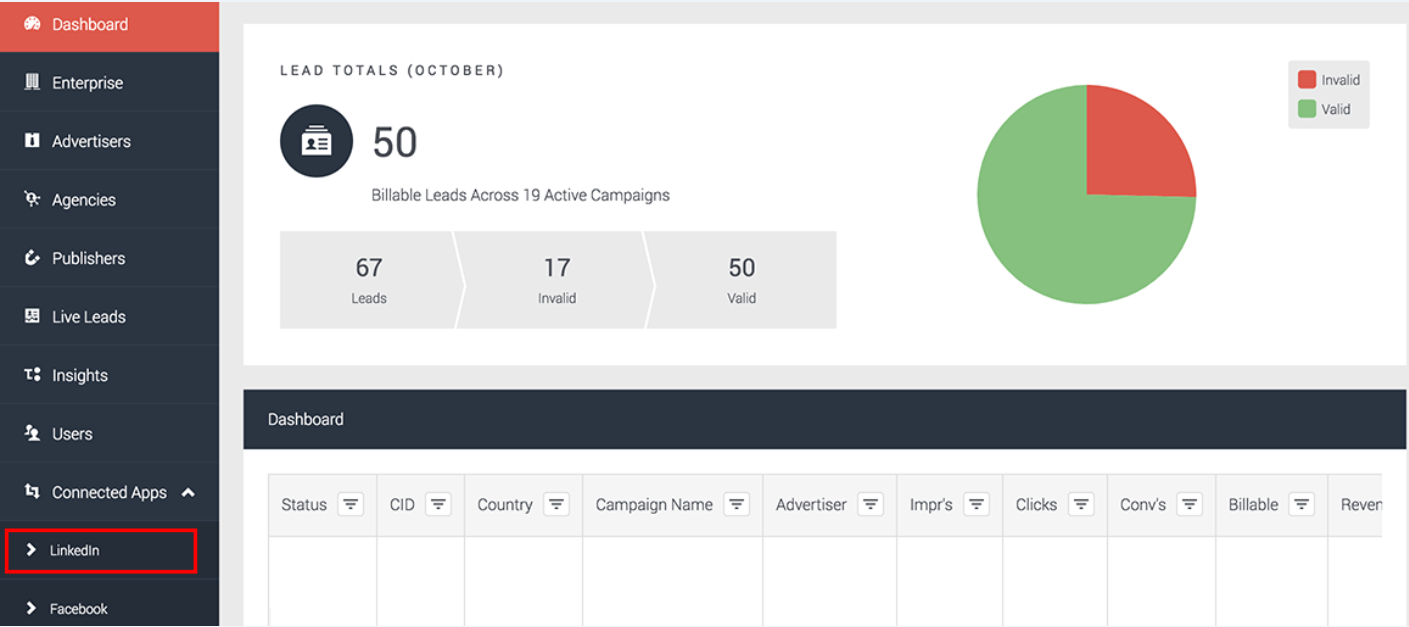Open filter for Clicks column

pyautogui.click(x=1081, y=505)
